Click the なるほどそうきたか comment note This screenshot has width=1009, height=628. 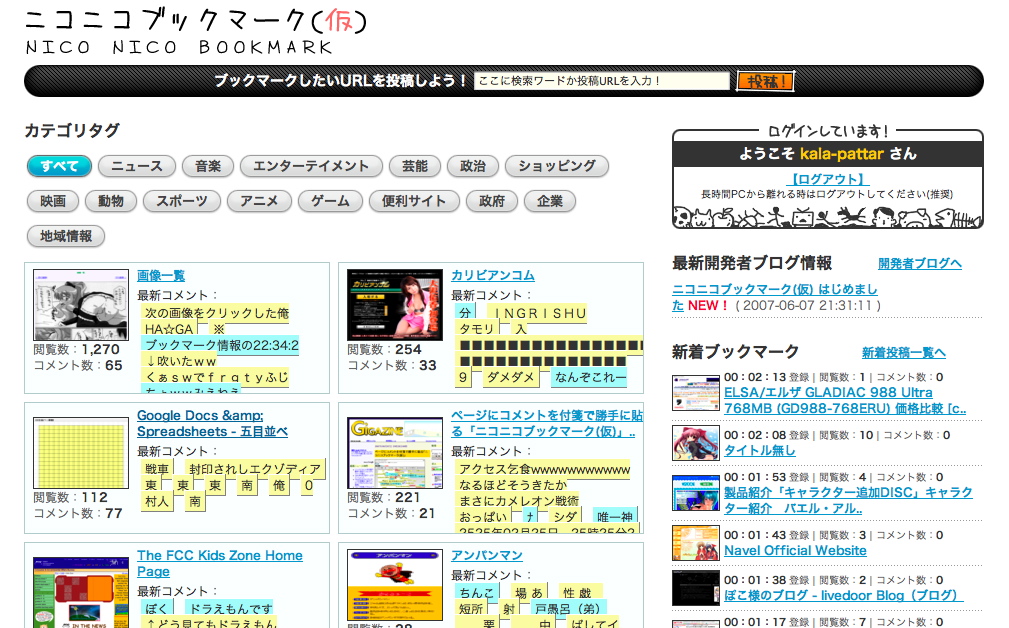coord(512,485)
